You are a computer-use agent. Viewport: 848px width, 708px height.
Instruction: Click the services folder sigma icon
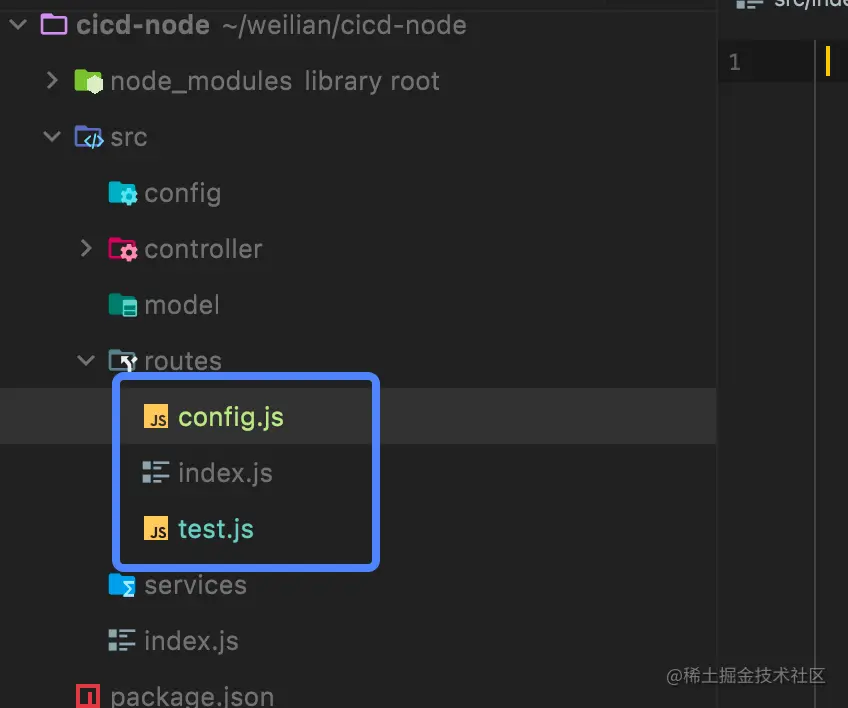tap(122, 585)
